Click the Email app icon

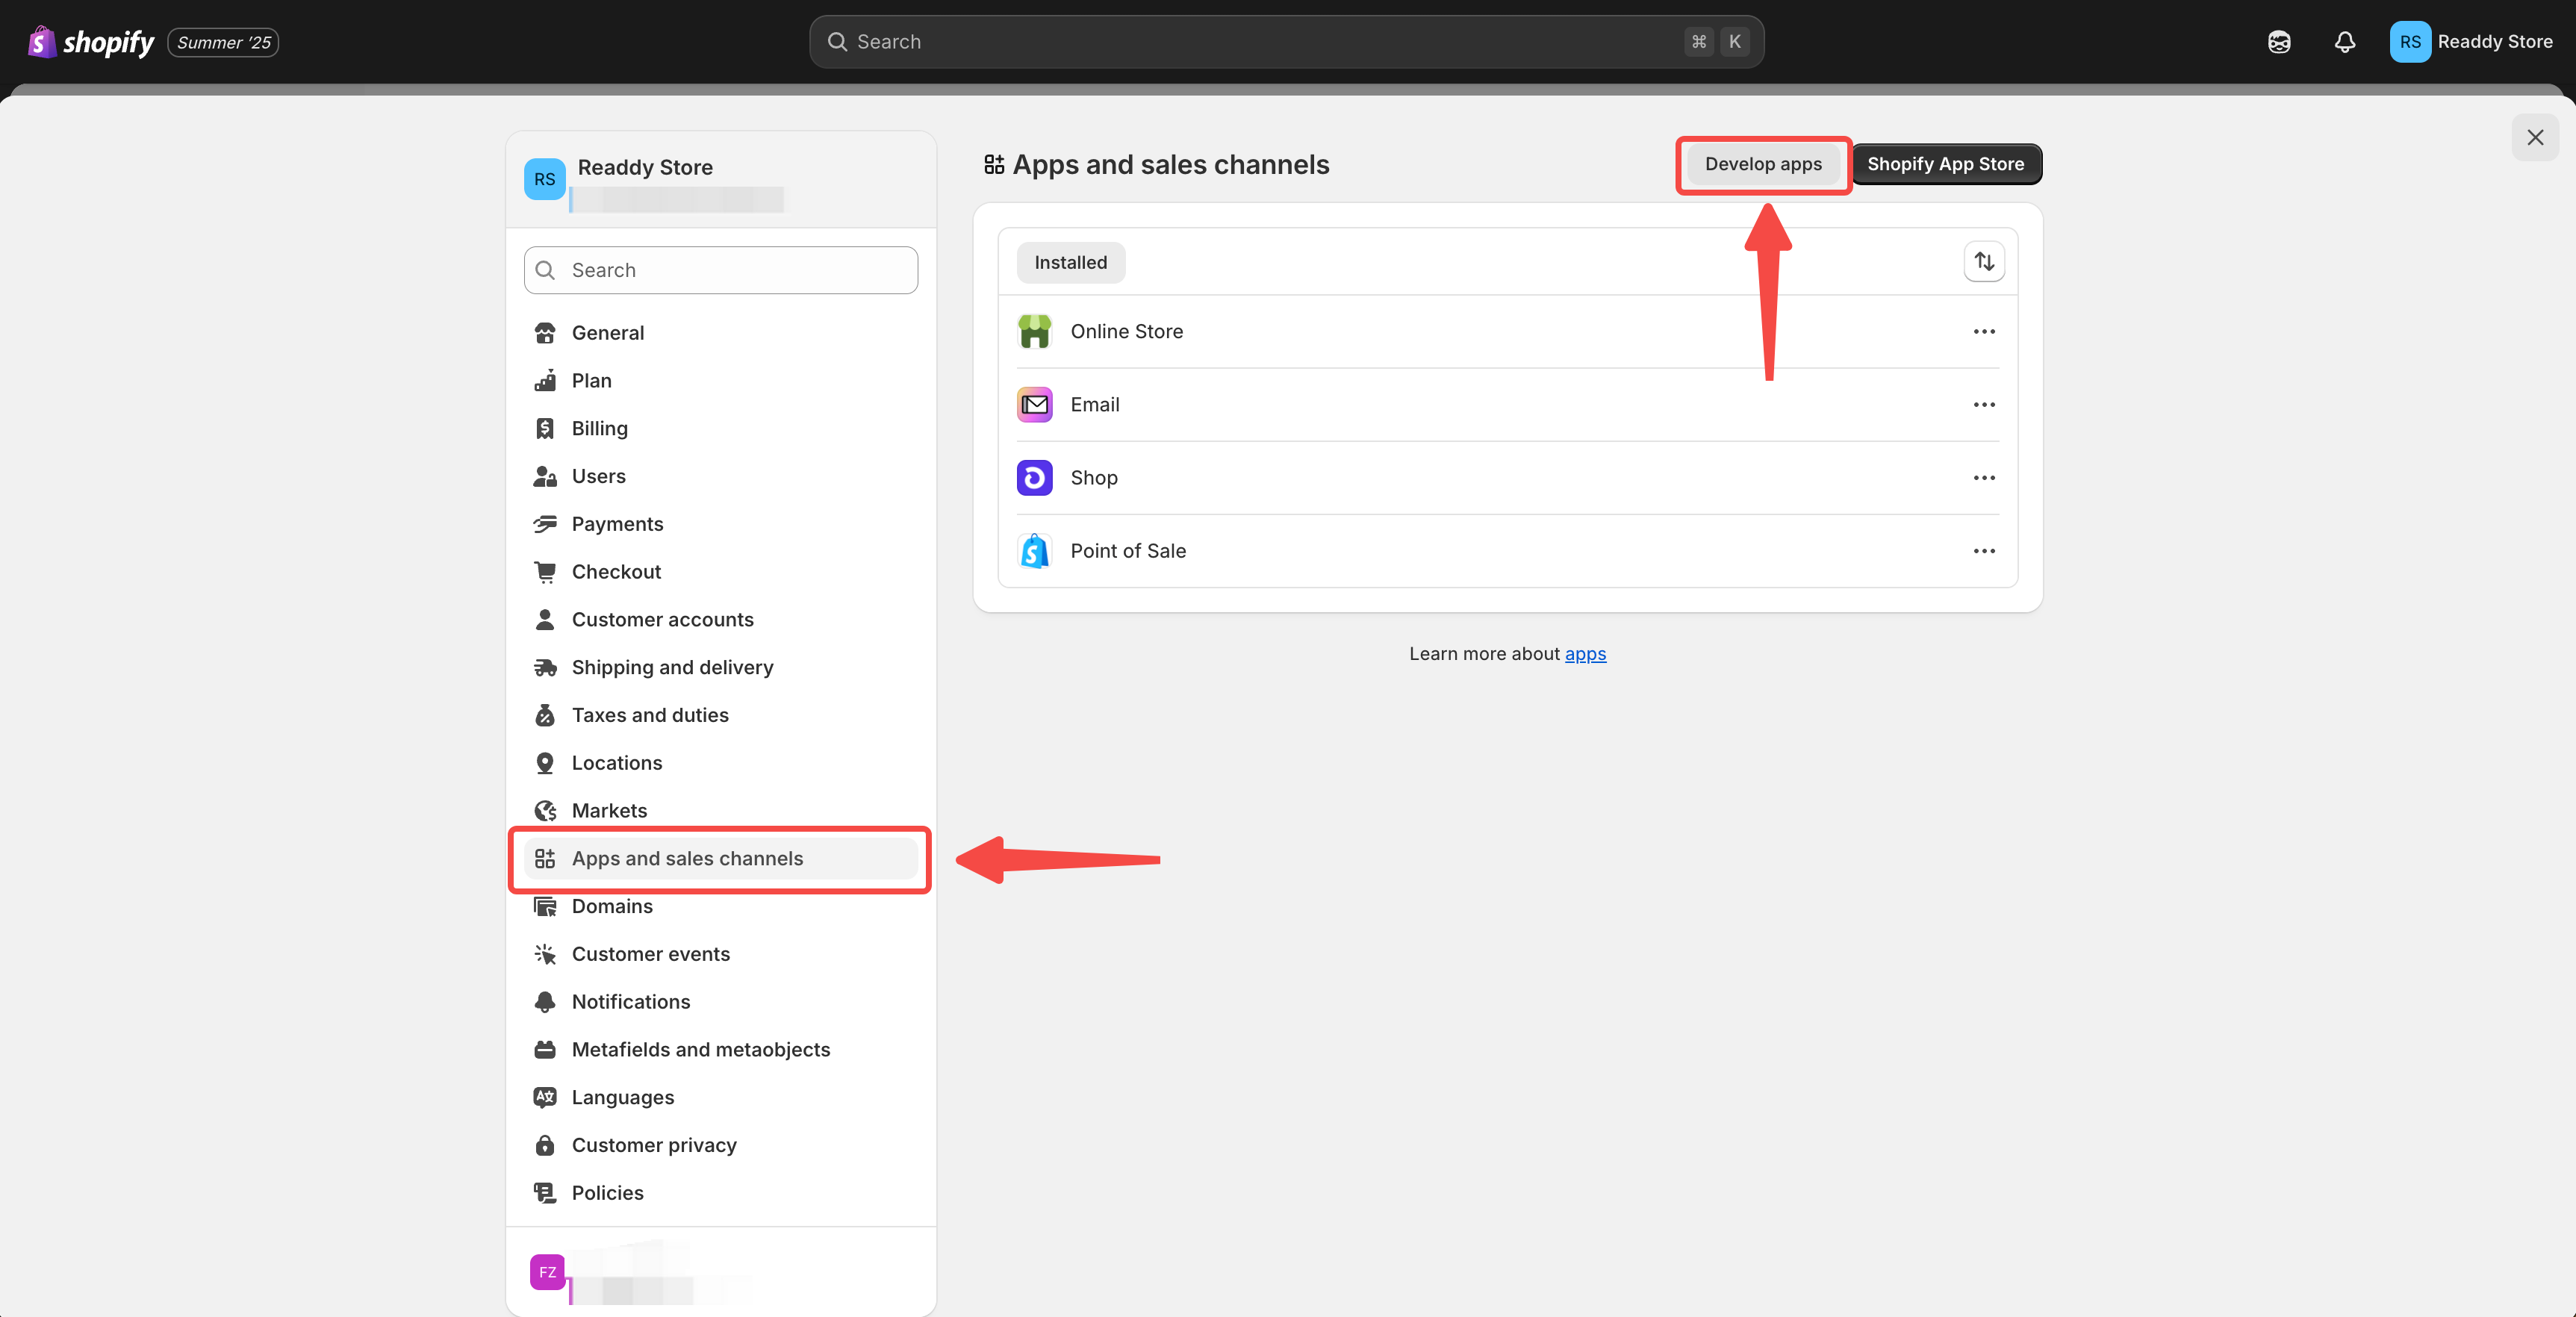[1034, 405]
